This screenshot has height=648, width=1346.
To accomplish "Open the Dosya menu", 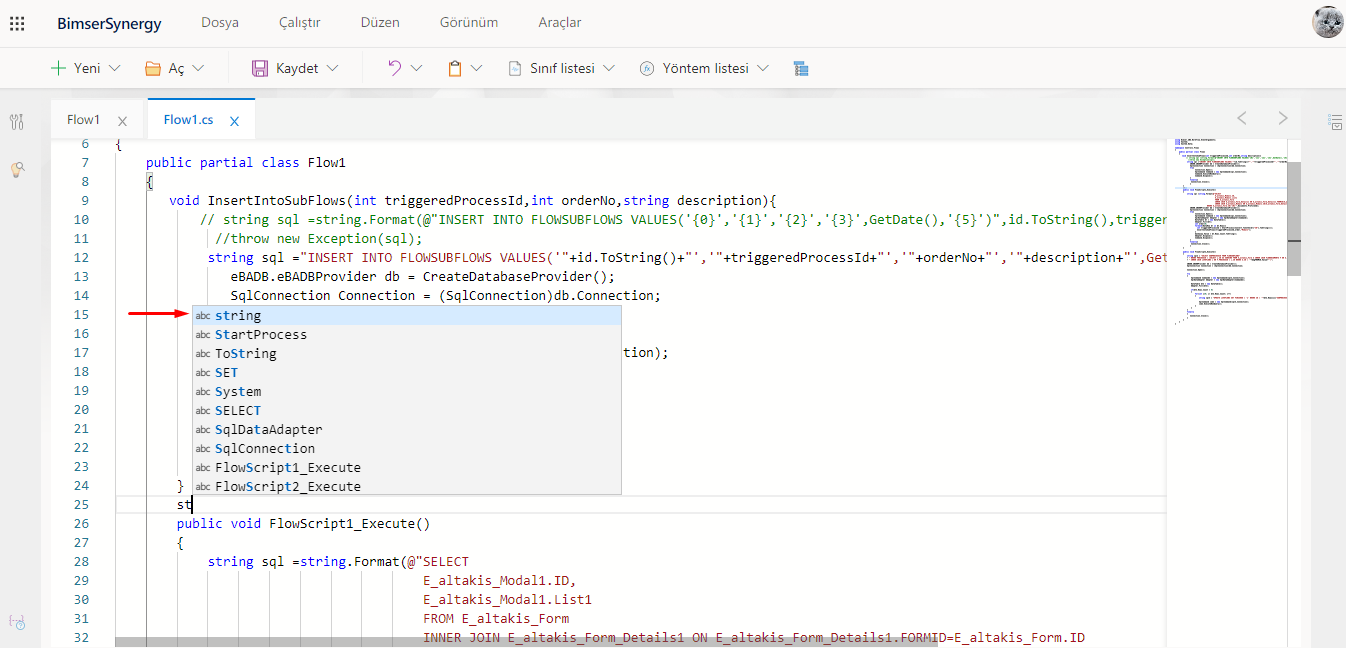I will [220, 22].
